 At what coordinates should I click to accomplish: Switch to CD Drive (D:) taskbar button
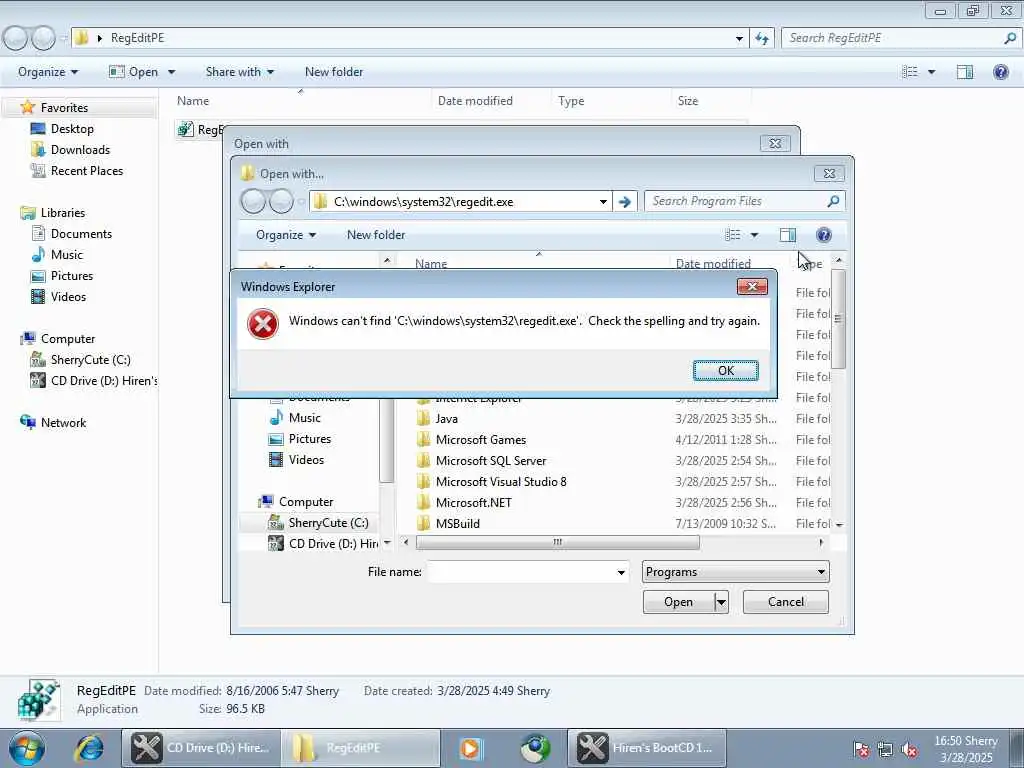[x=201, y=748]
